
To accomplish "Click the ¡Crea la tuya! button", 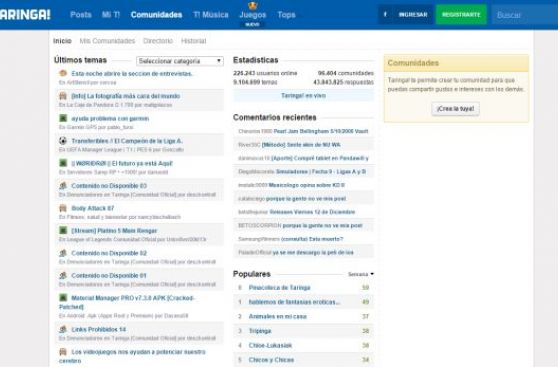I will point(456,109).
